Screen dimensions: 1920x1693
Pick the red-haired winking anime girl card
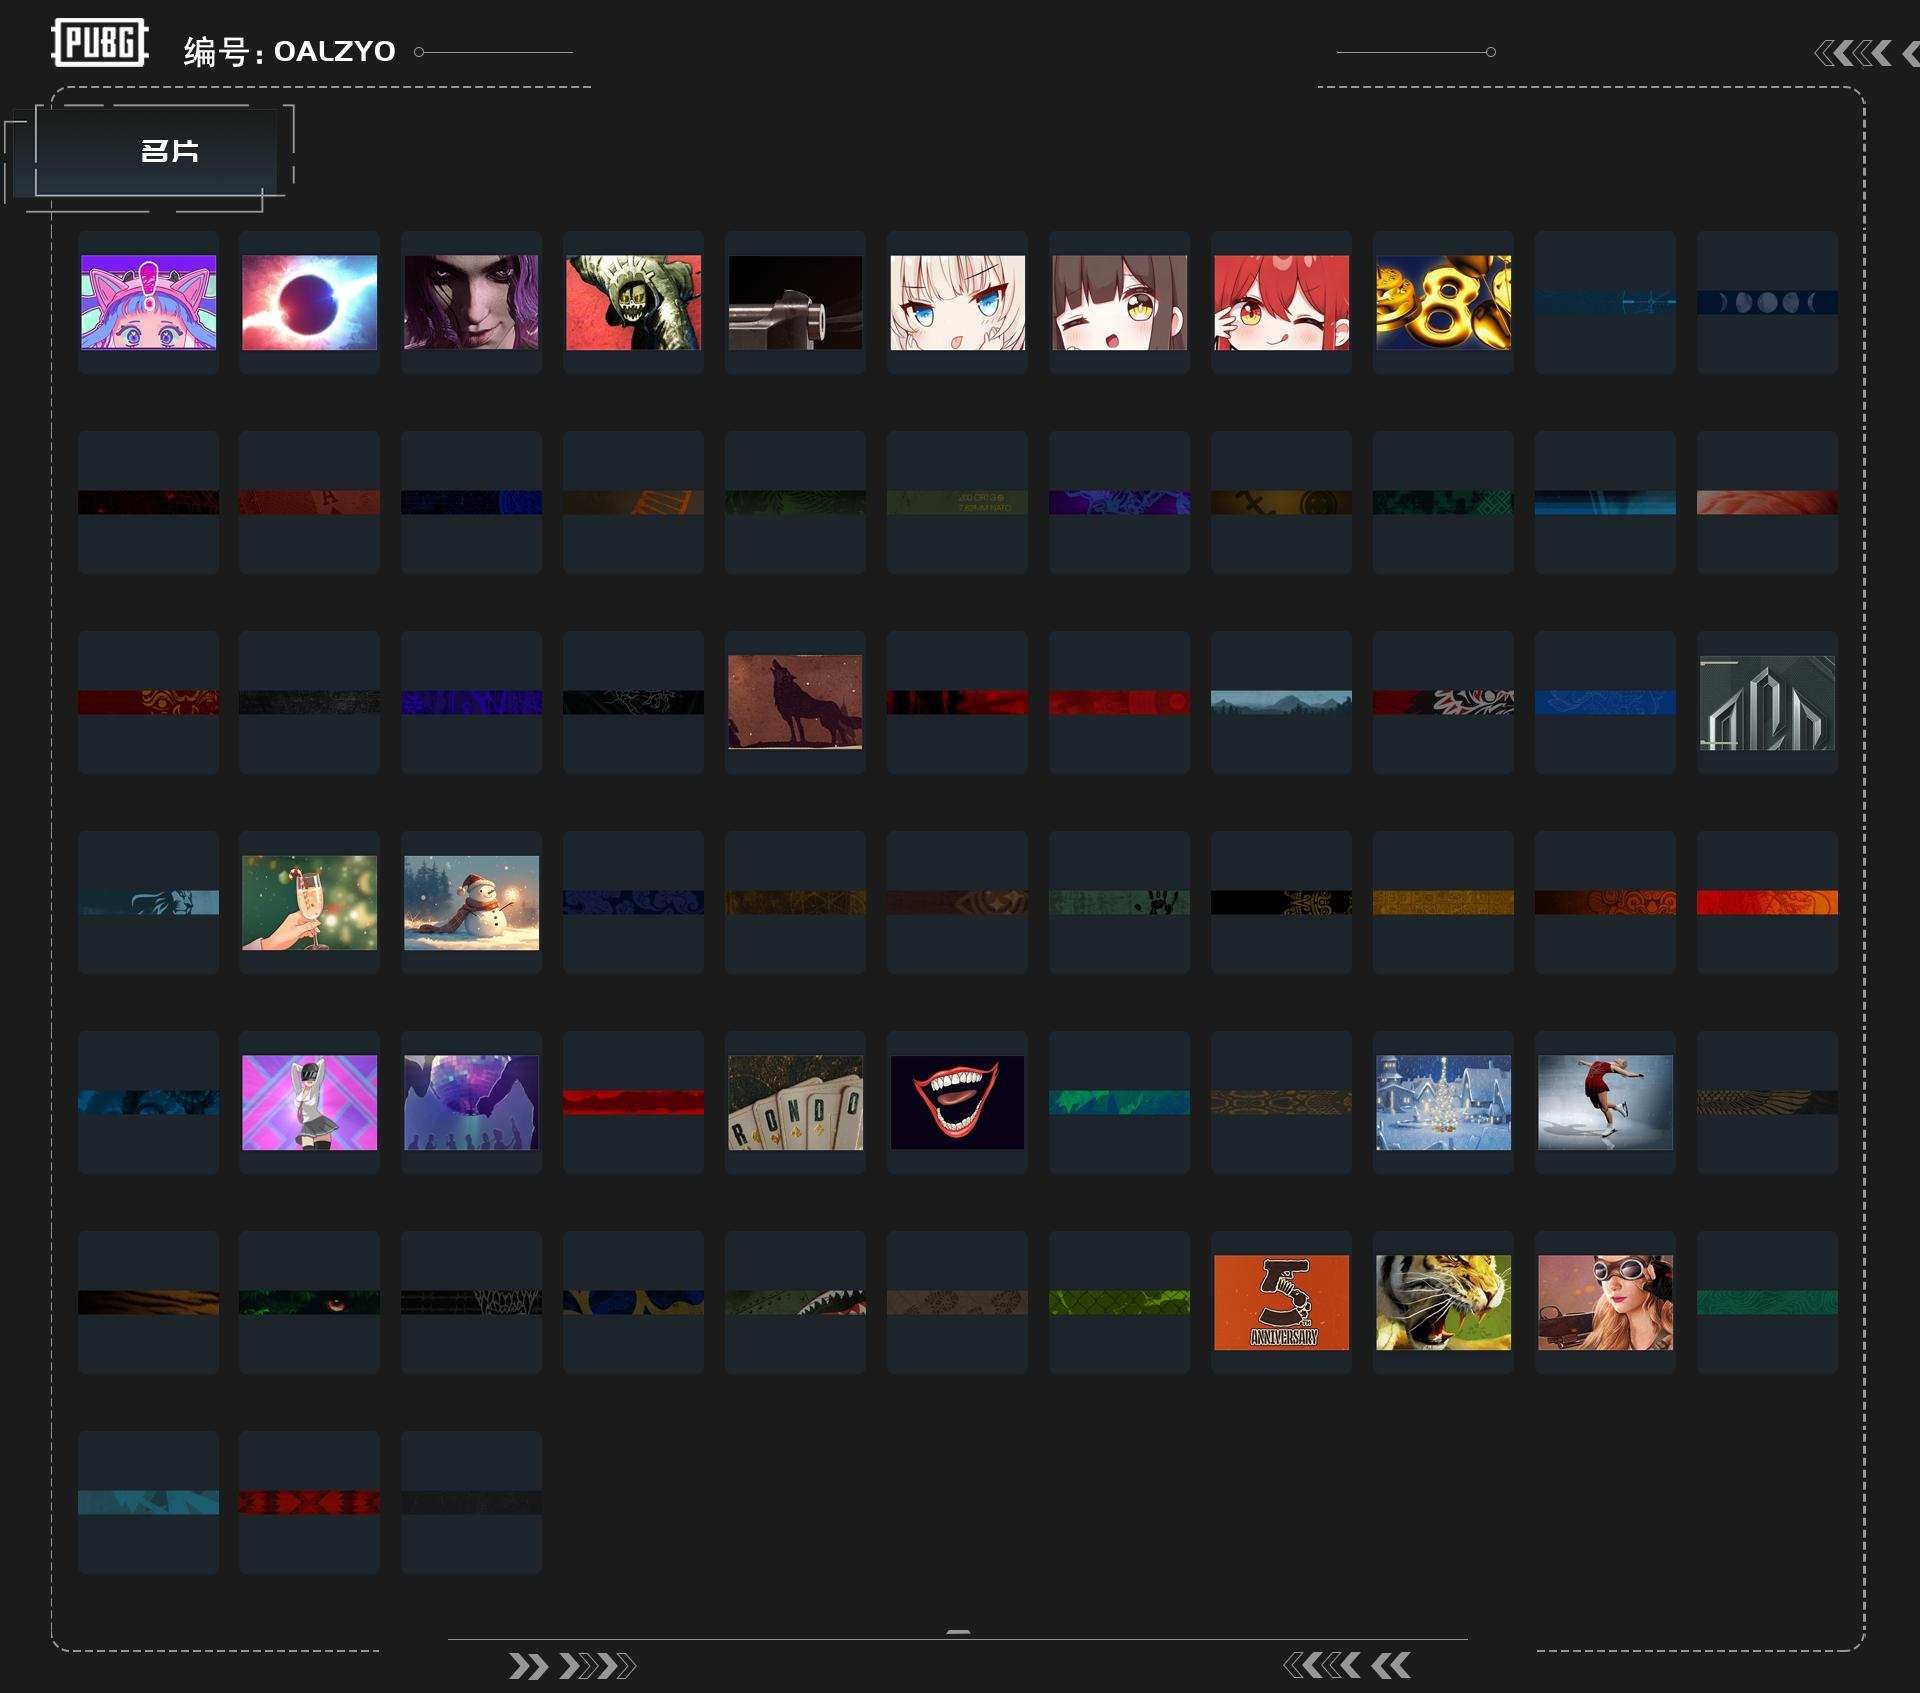click(1281, 302)
